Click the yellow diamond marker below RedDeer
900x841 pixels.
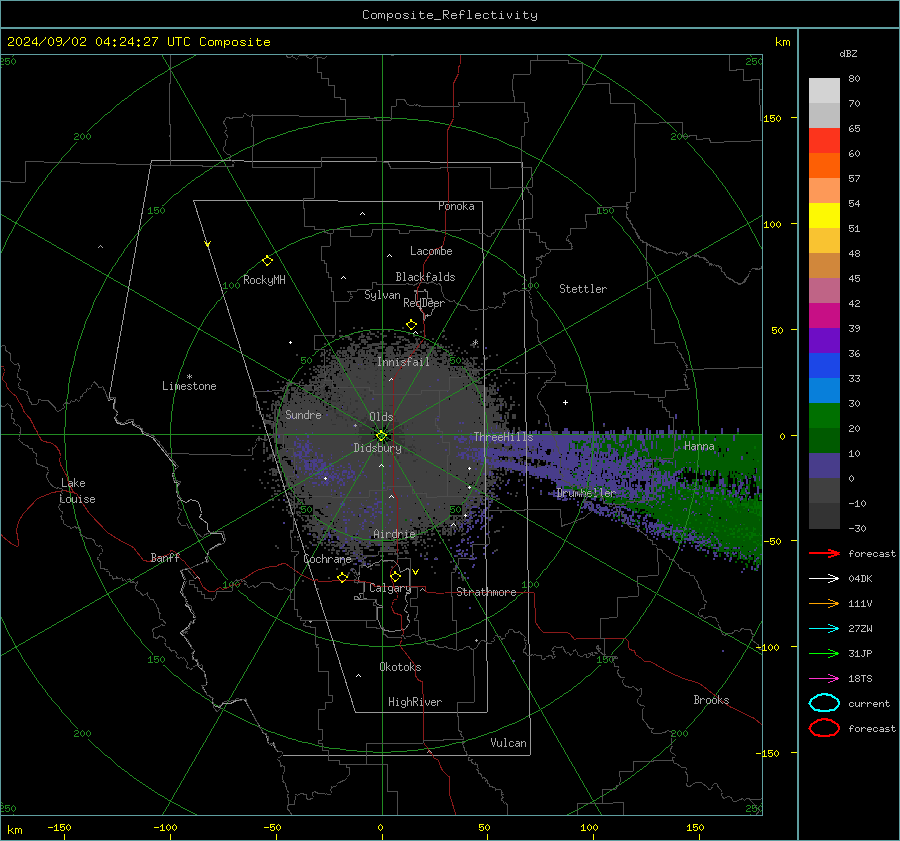(411, 325)
